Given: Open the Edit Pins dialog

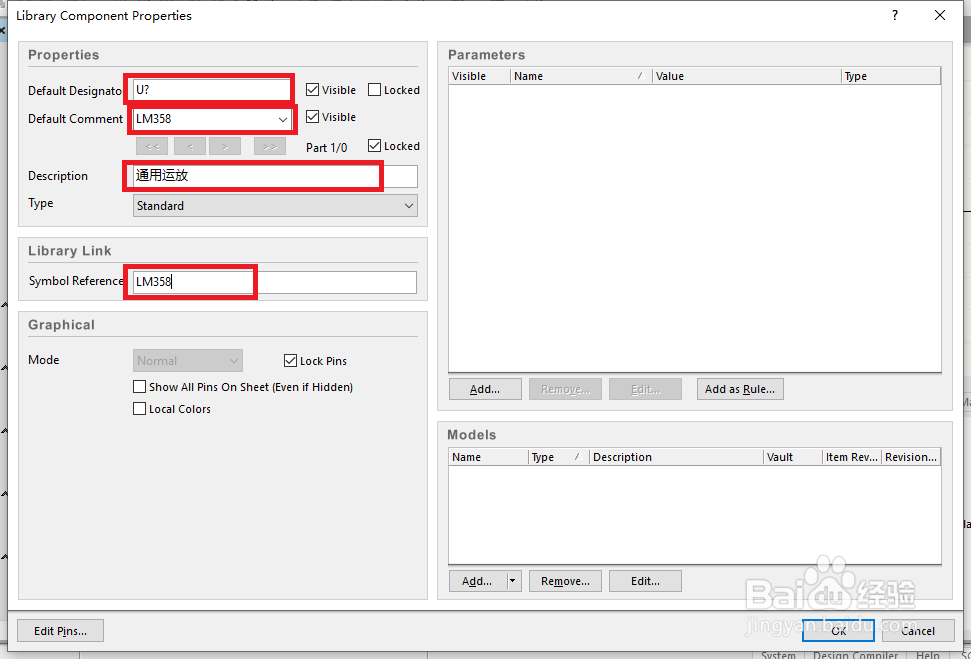Looking at the screenshot, I should [60, 631].
